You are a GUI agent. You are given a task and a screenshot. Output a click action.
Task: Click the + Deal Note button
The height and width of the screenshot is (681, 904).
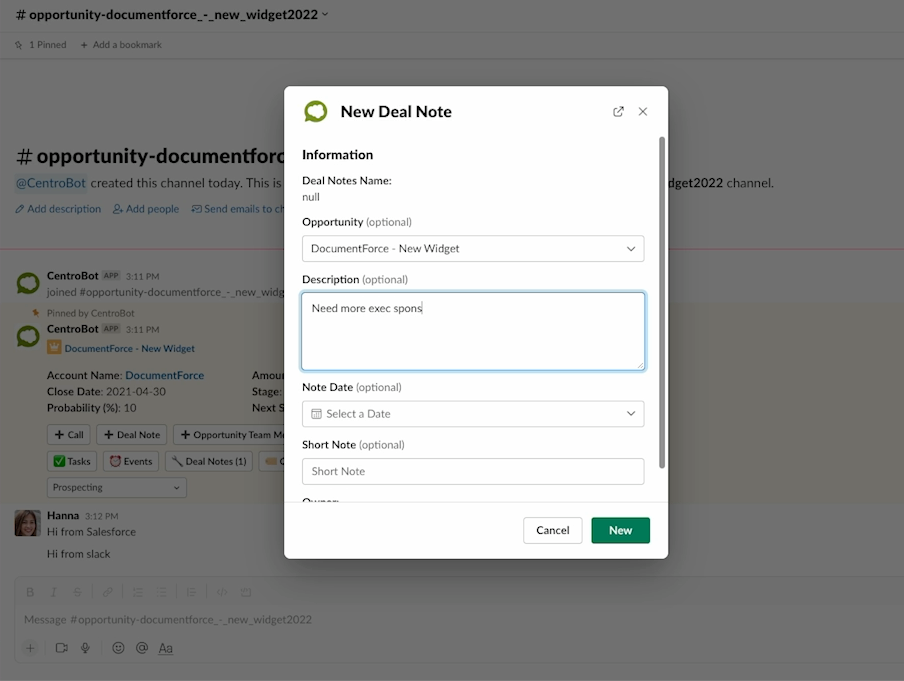132,435
